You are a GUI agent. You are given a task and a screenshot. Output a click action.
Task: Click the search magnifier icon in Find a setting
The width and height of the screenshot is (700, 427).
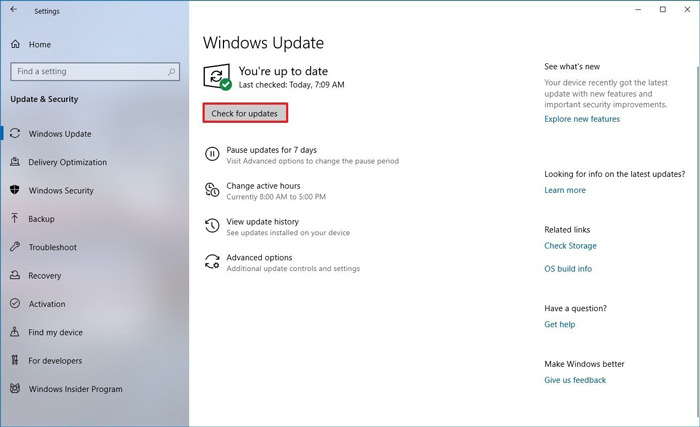(172, 72)
